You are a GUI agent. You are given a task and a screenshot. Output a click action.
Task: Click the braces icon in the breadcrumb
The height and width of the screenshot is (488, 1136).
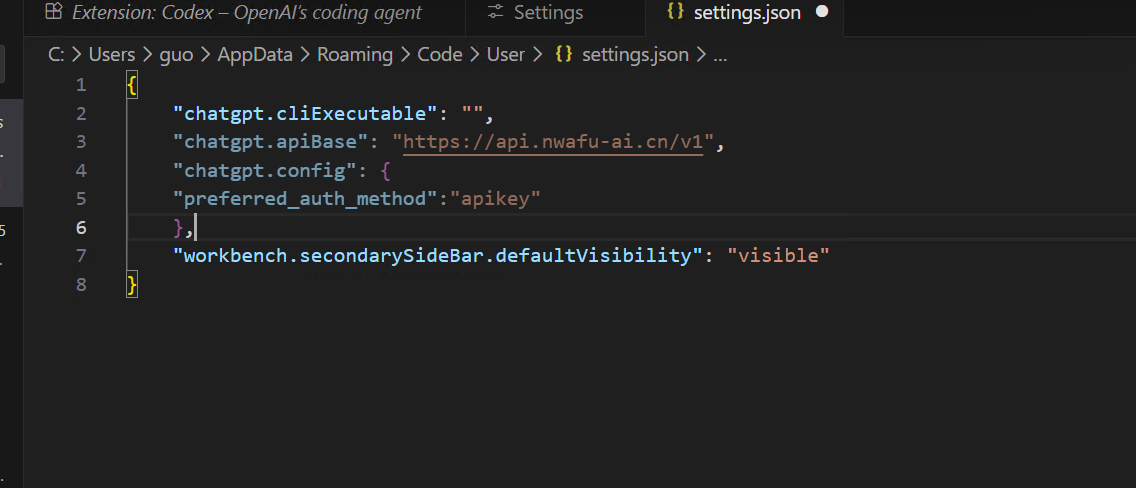[564, 55]
